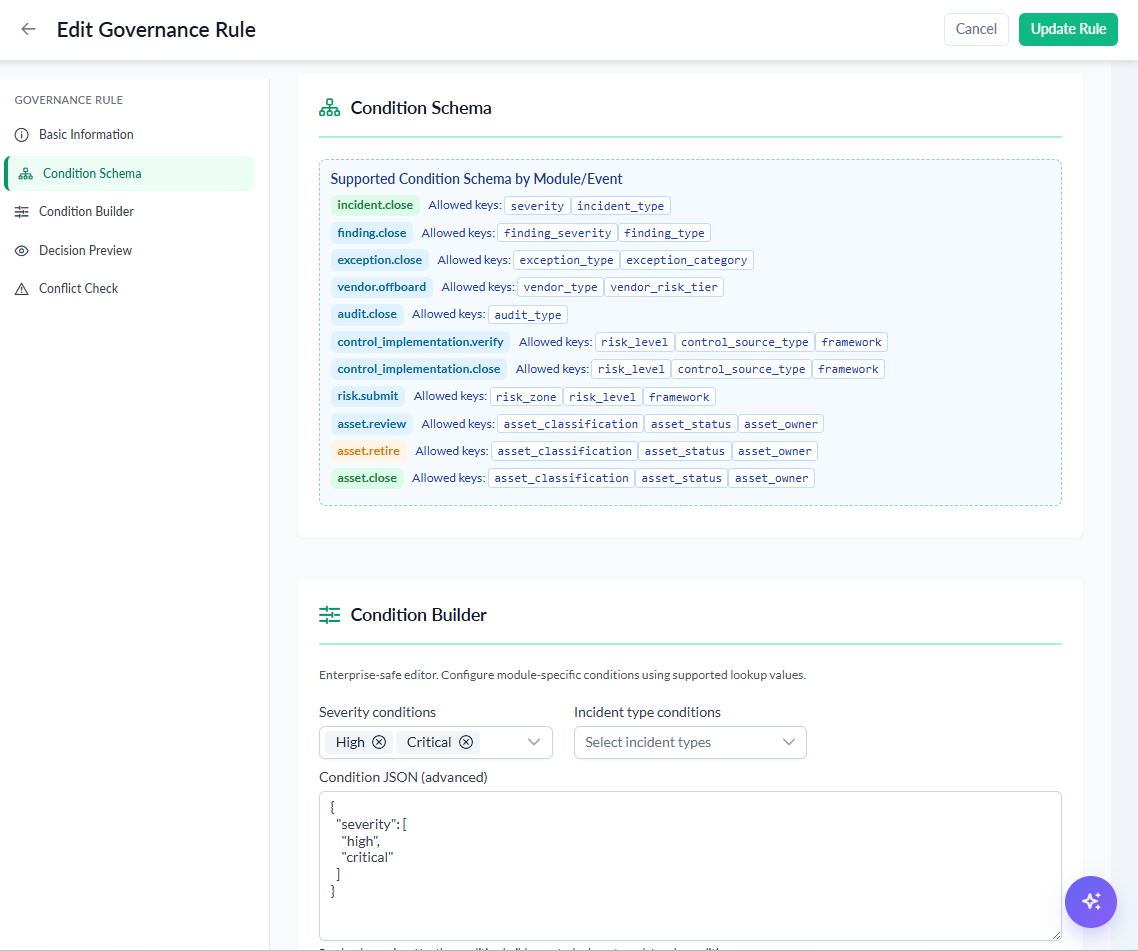Screen dimensions: 1138x951
Task: Click the vendor.offboard event badge
Action: click(x=382, y=287)
